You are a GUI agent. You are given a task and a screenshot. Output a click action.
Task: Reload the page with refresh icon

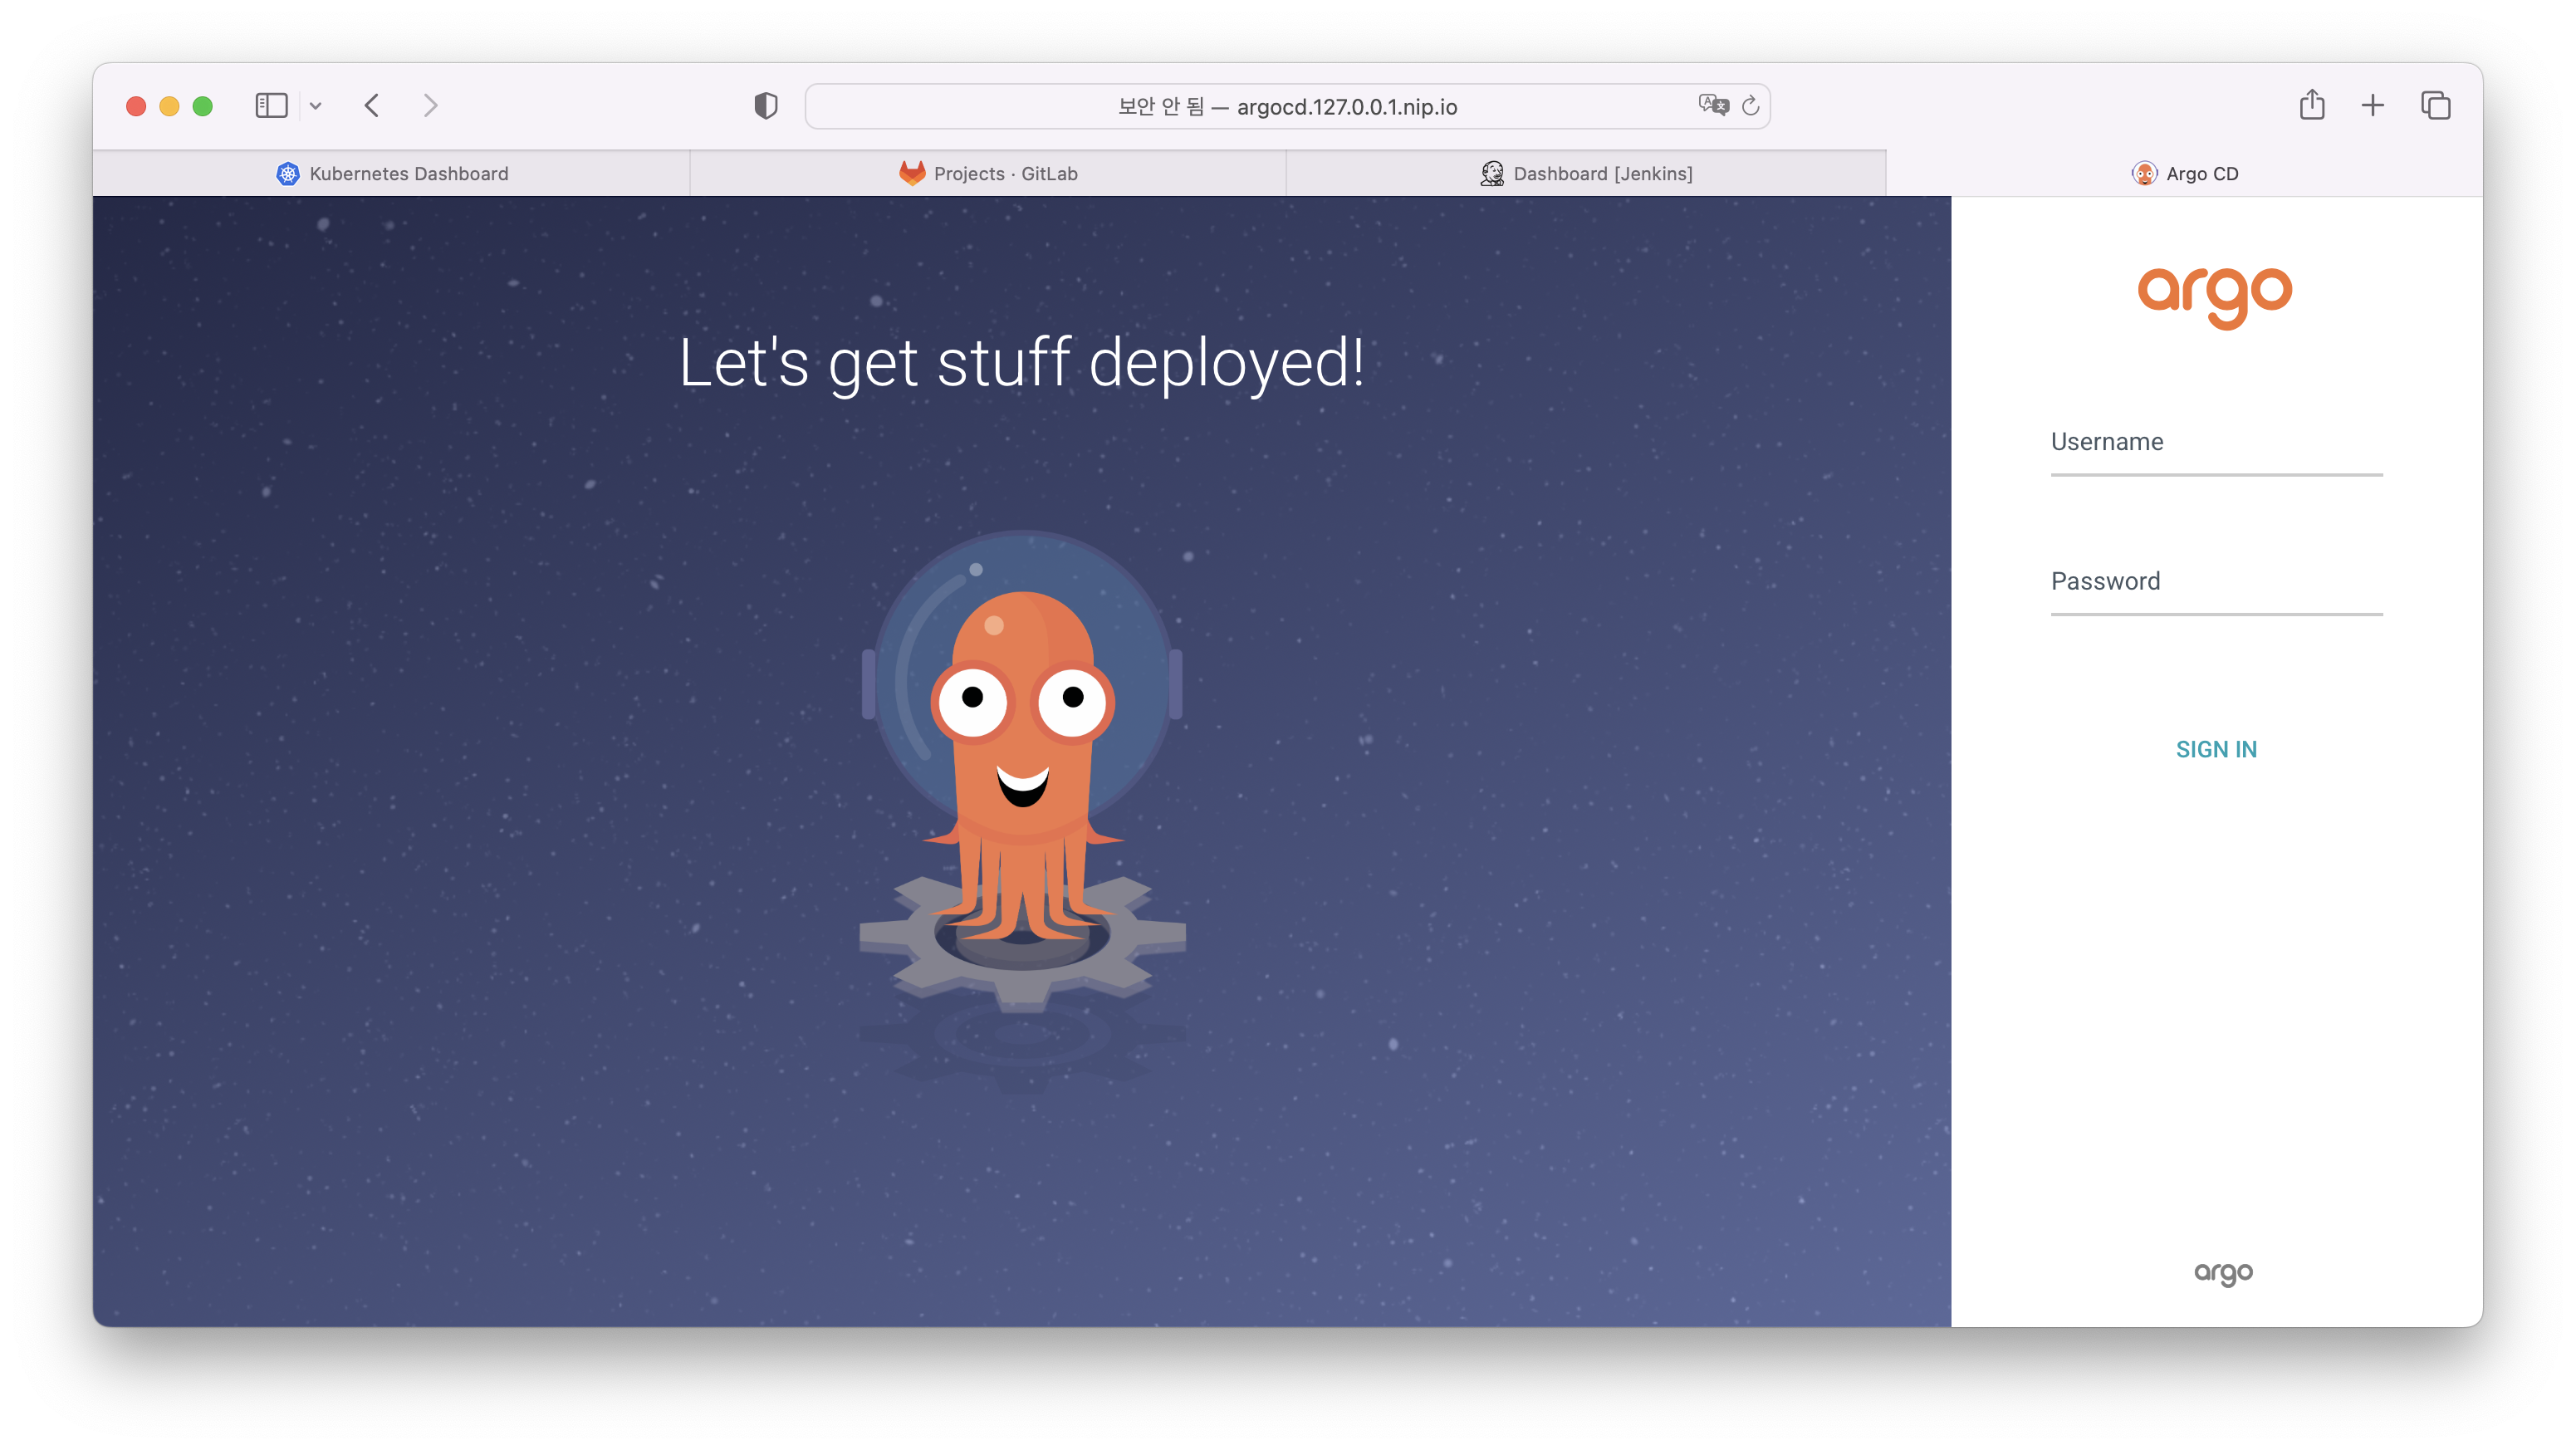1750,106
